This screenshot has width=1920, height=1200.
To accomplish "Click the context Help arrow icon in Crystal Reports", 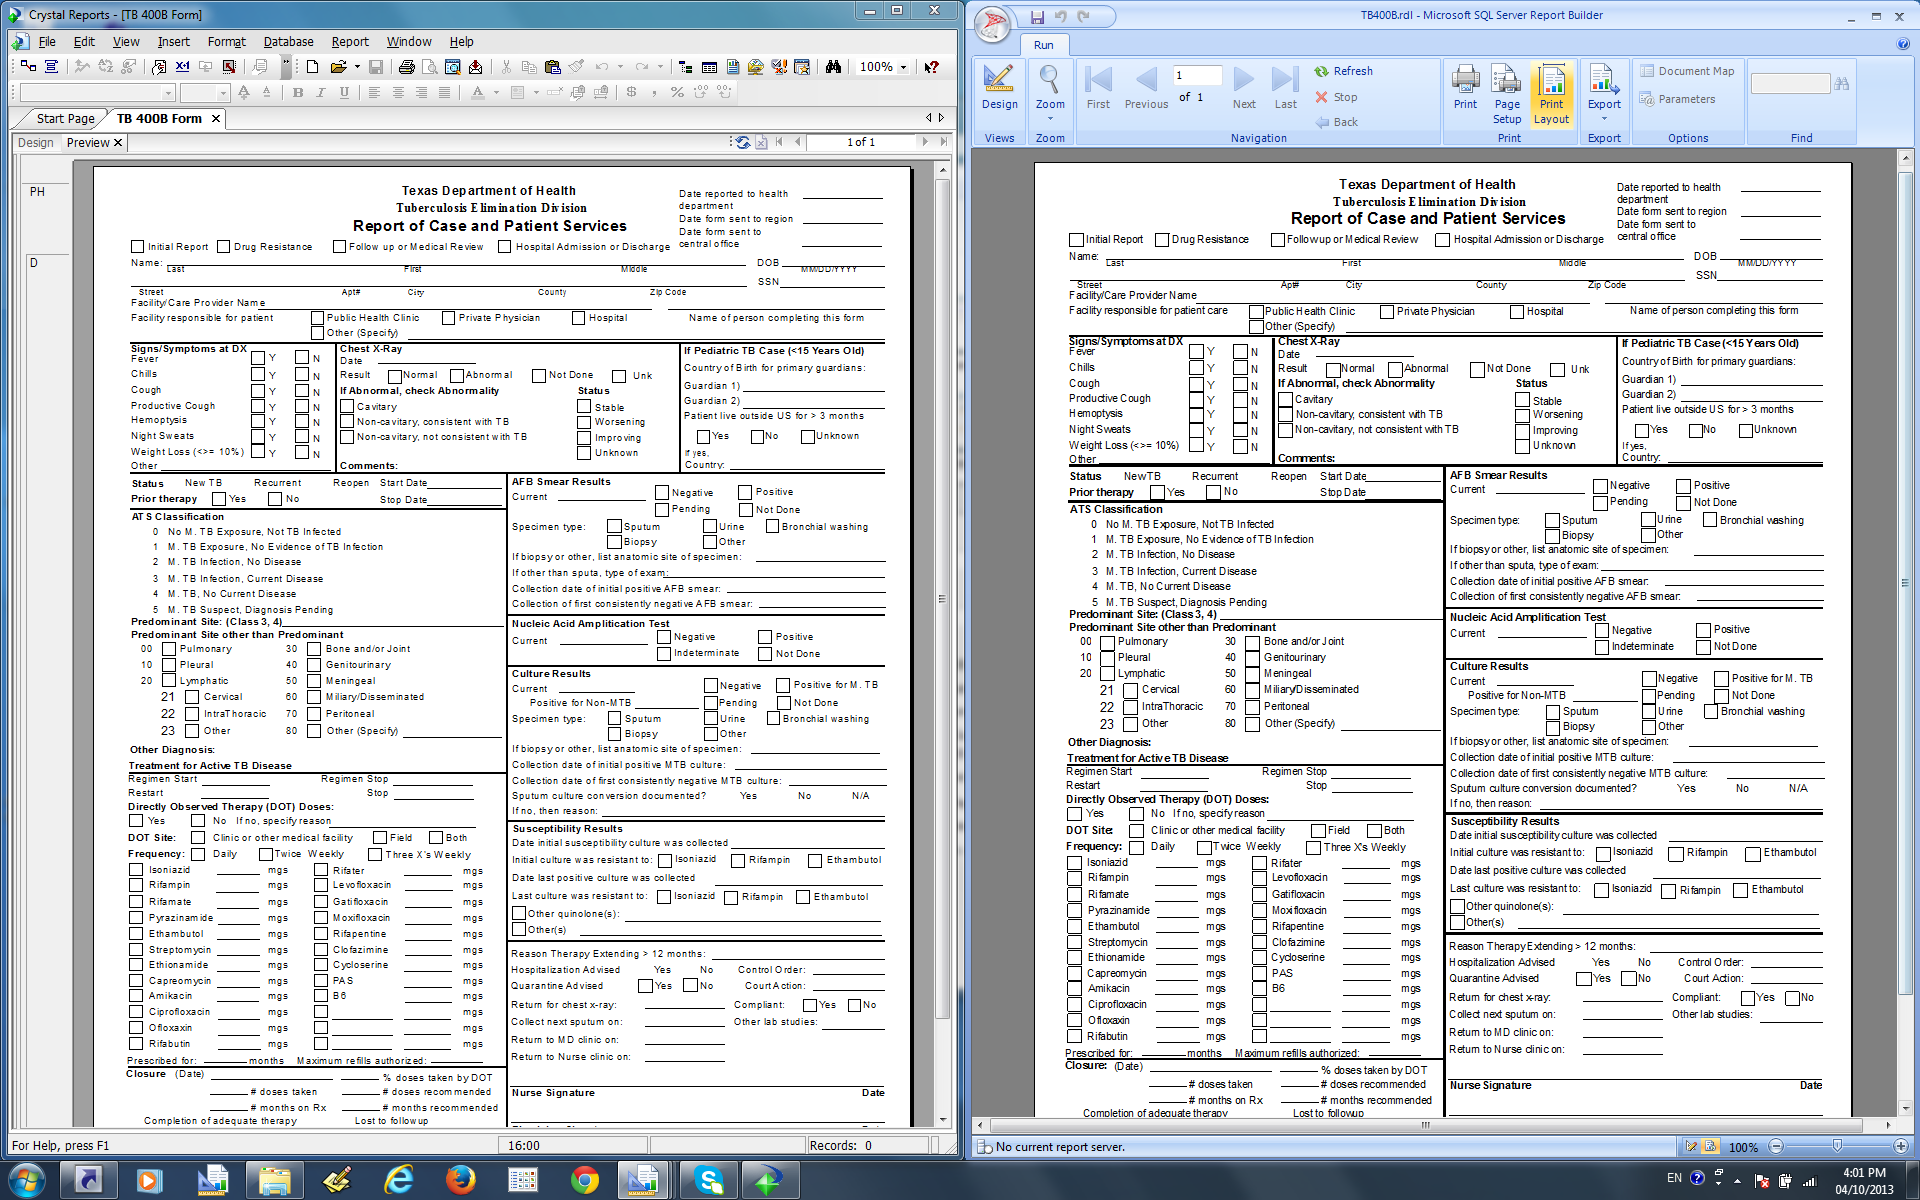I will pyautogui.click(x=931, y=67).
